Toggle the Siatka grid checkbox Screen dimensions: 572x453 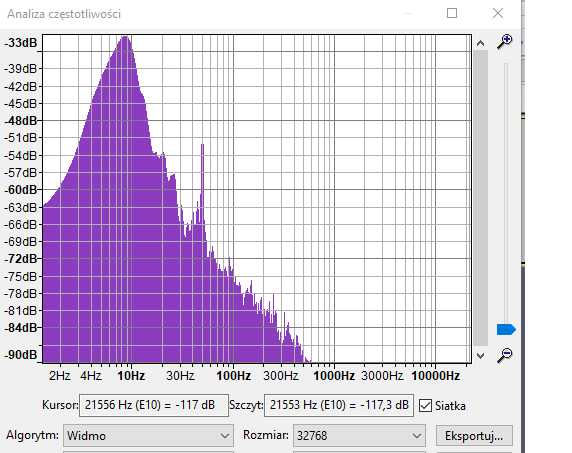[425, 406]
